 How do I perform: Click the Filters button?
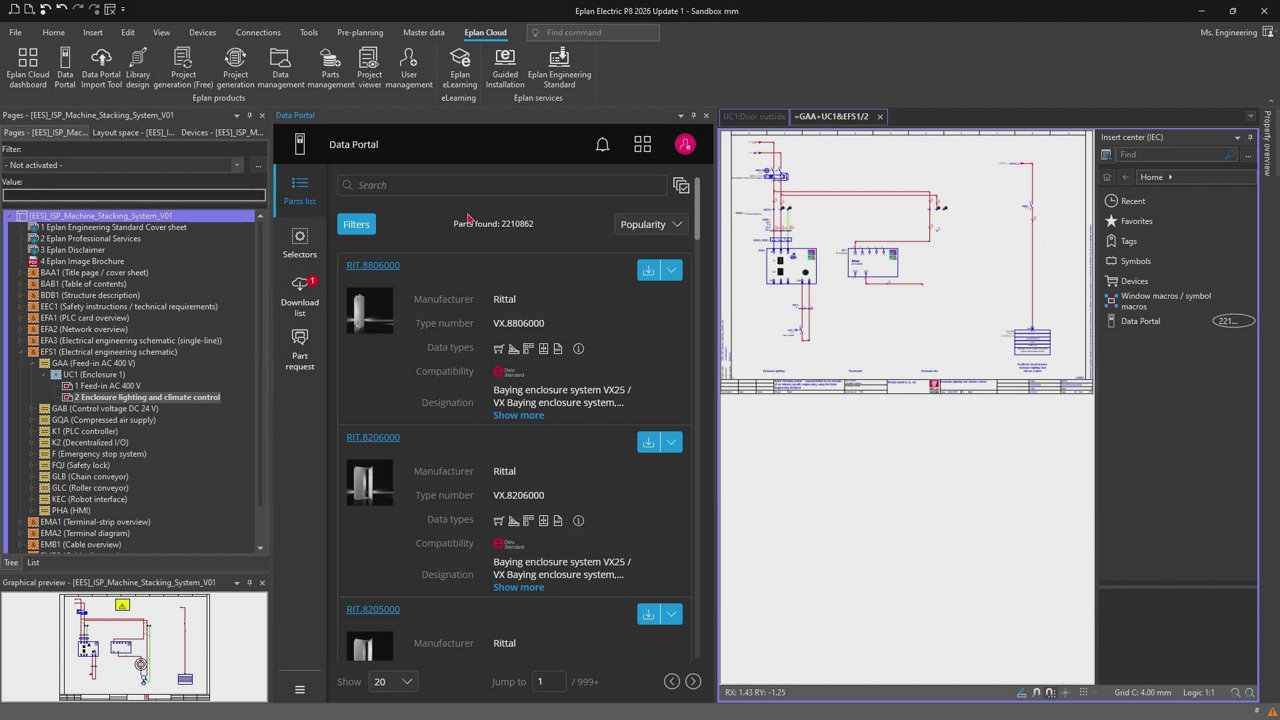click(356, 224)
